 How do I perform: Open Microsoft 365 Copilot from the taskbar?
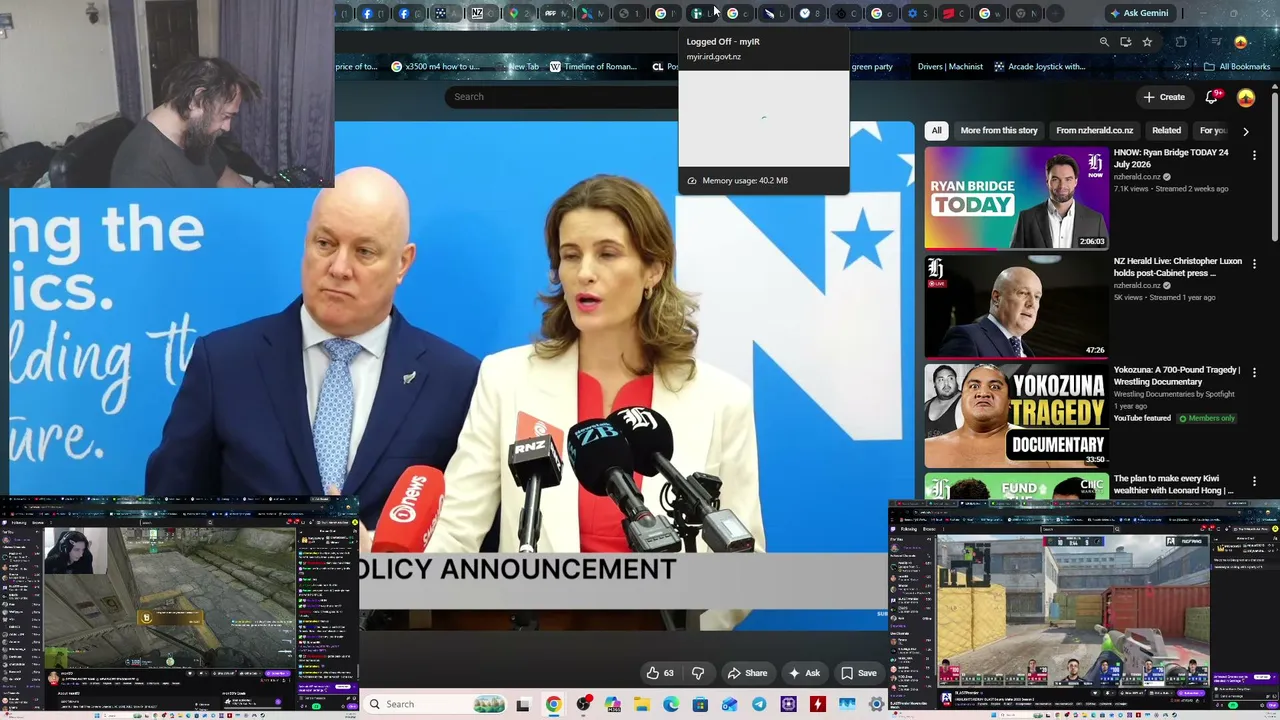(x=612, y=705)
